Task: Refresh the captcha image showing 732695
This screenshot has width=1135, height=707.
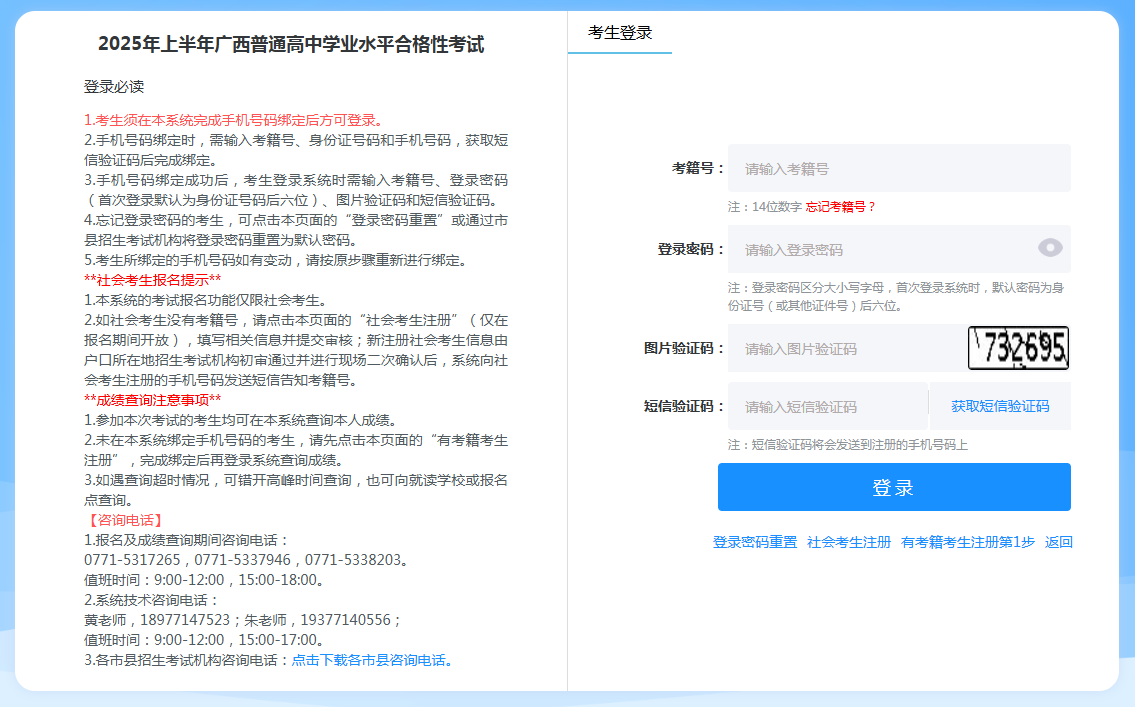Action: point(1018,348)
